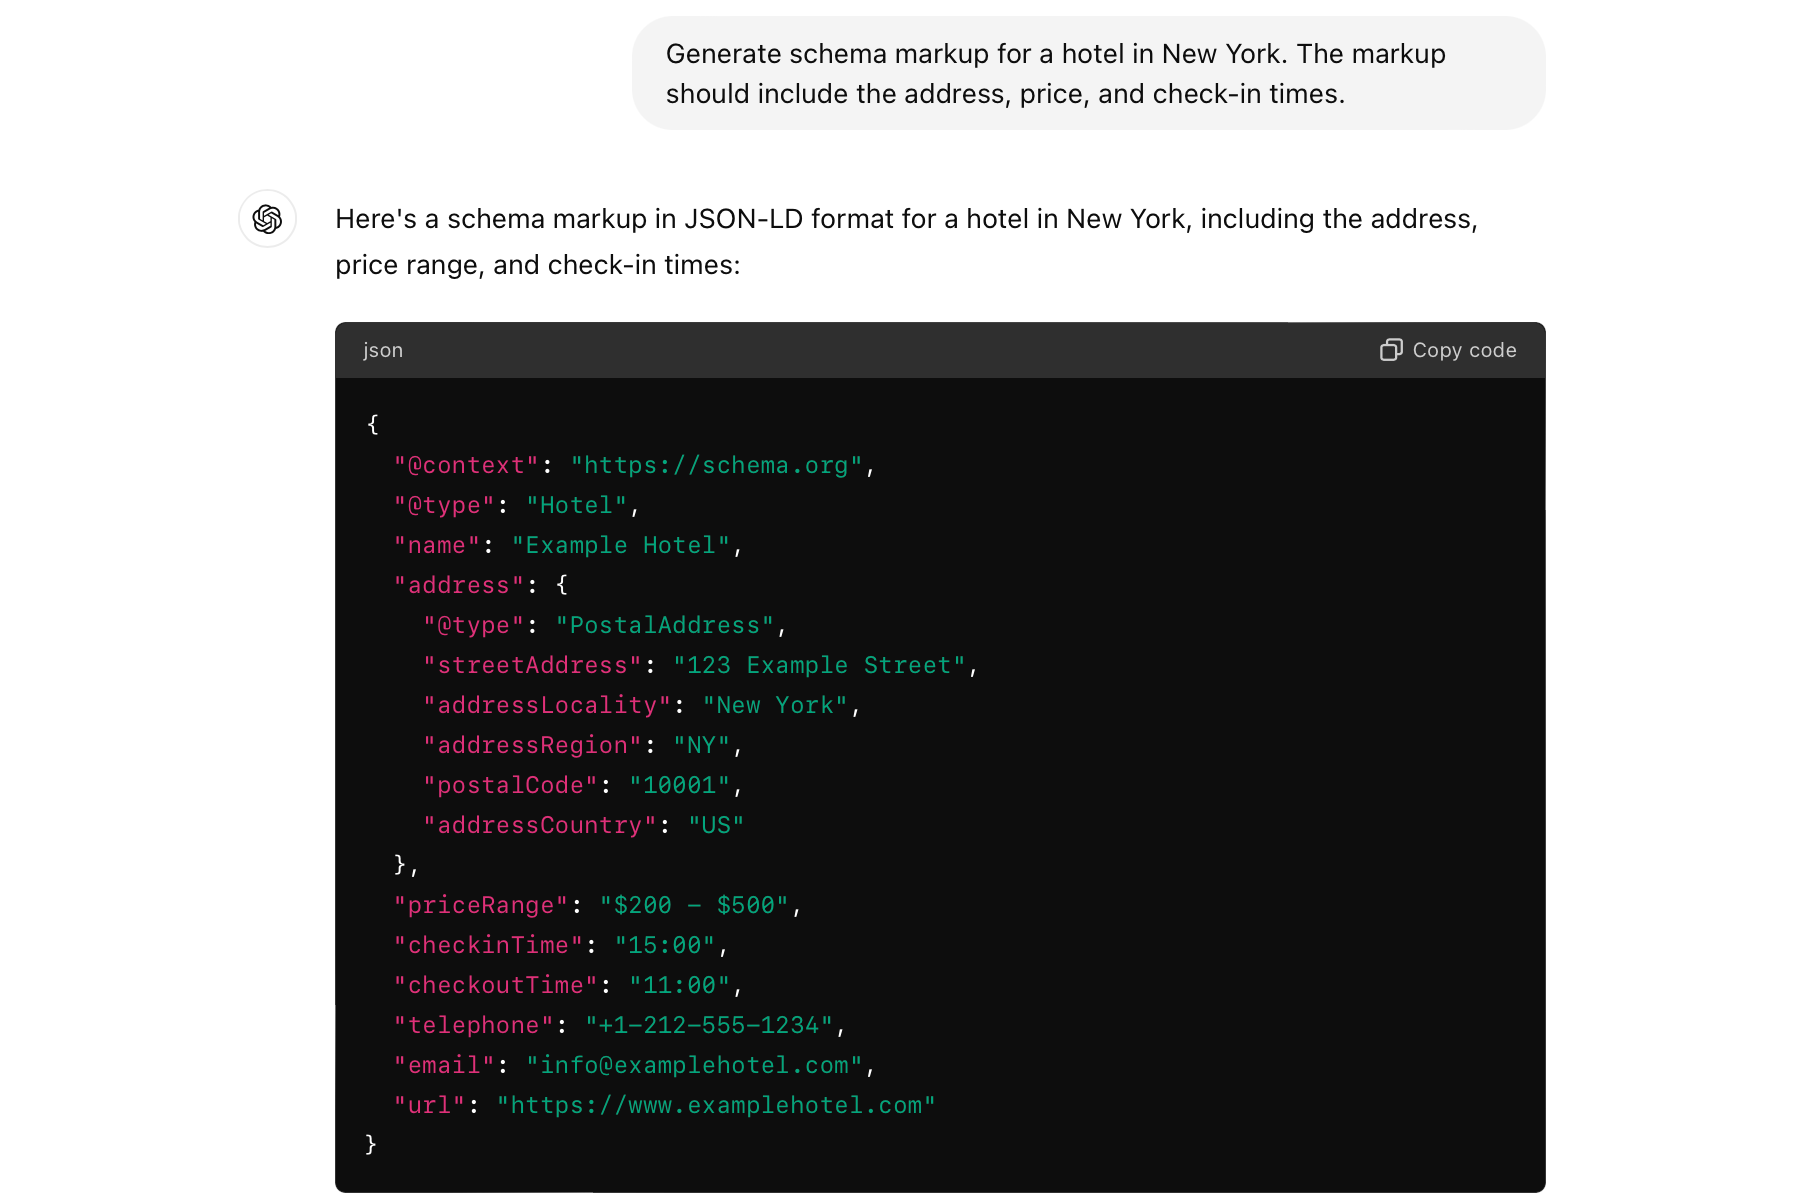The height and width of the screenshot is (1202, 1814).
Task: Click the info@examplehotel.com email value
Action: pos(694,1066)
